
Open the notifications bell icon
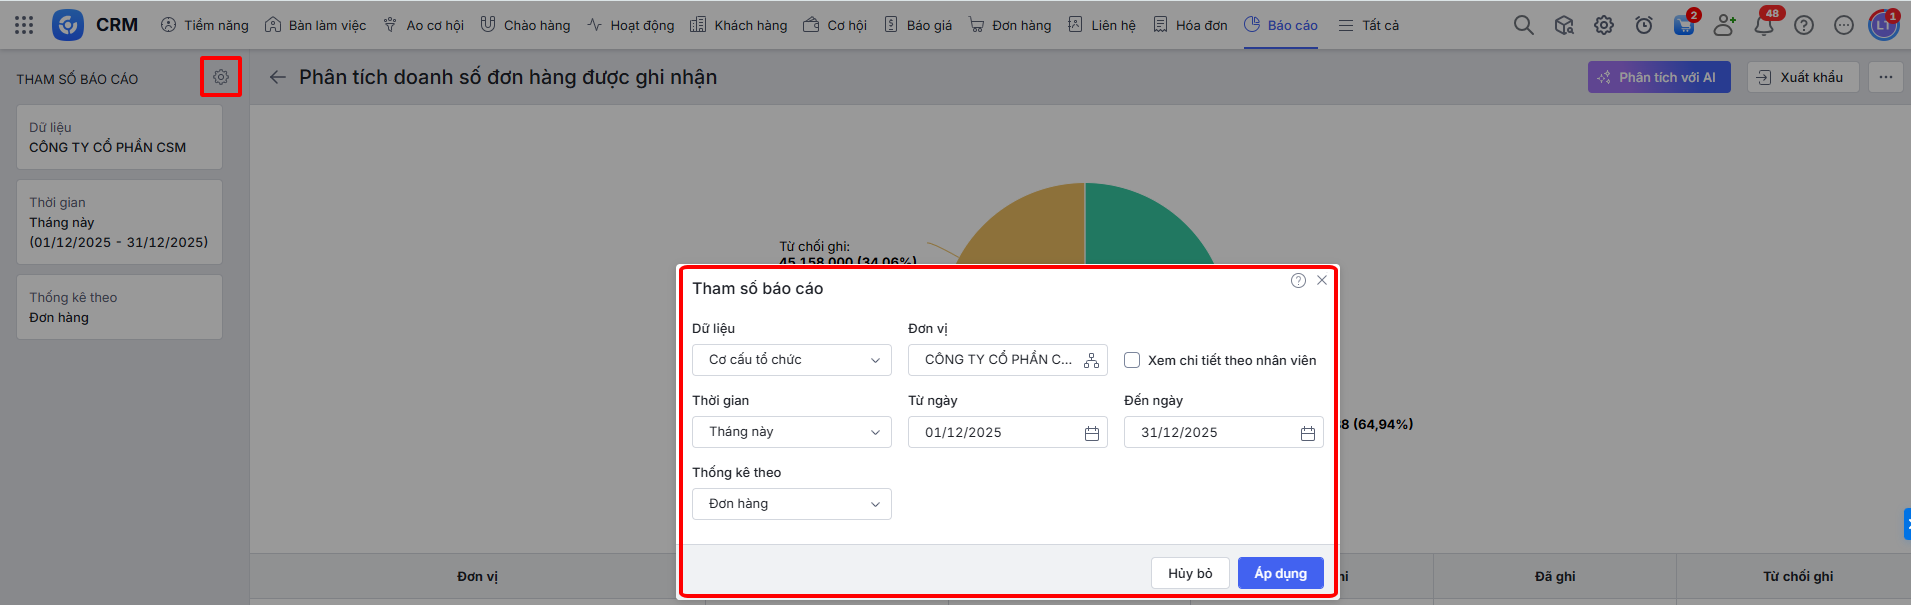1764,25
